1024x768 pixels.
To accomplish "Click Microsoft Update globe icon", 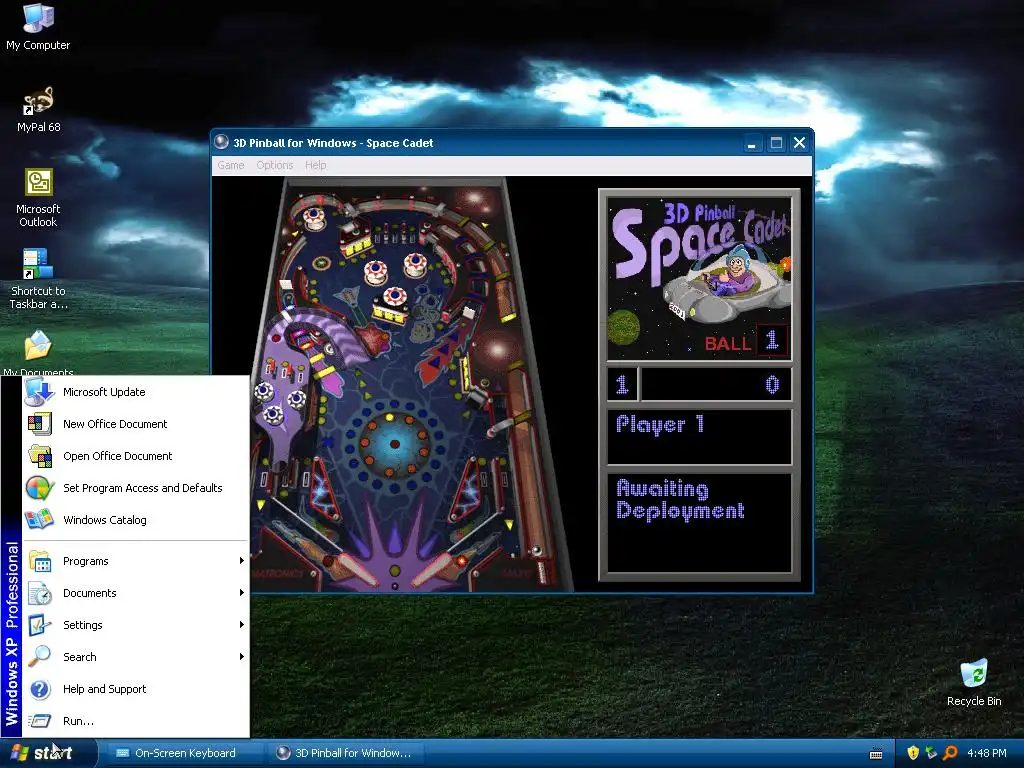I will (x=39, y=392).
